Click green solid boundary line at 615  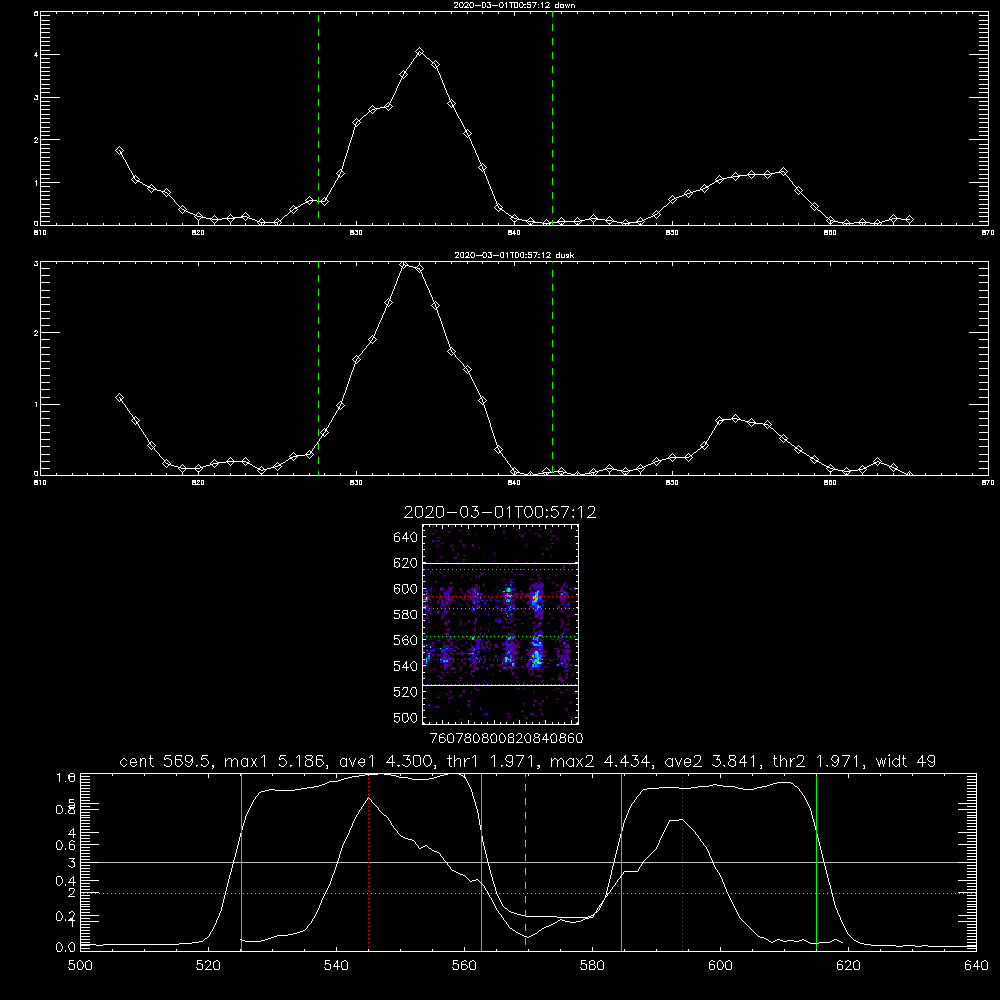[816, 862]
